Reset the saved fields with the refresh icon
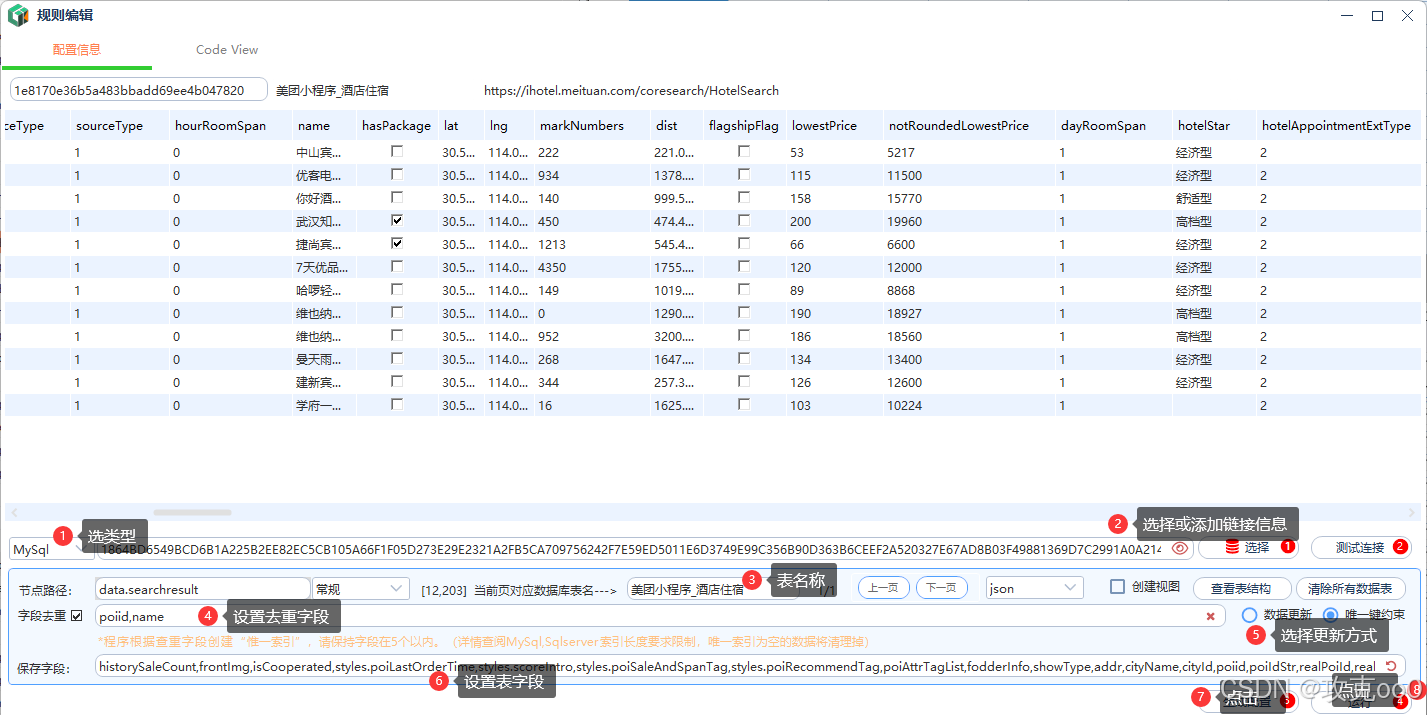Image resolution: width=1427 pixels, height=715 pixels. 1390,666
